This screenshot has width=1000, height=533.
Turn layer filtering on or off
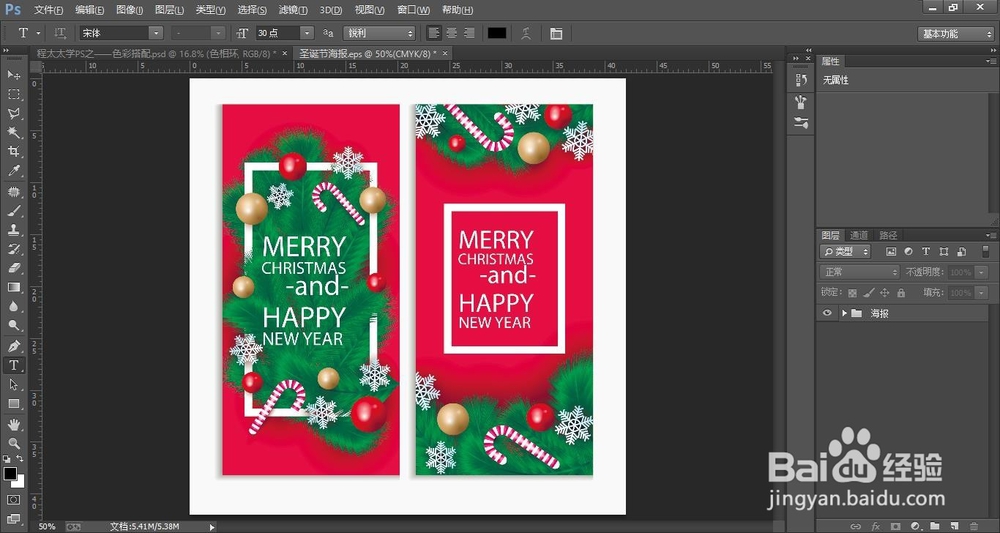[987, 252]
